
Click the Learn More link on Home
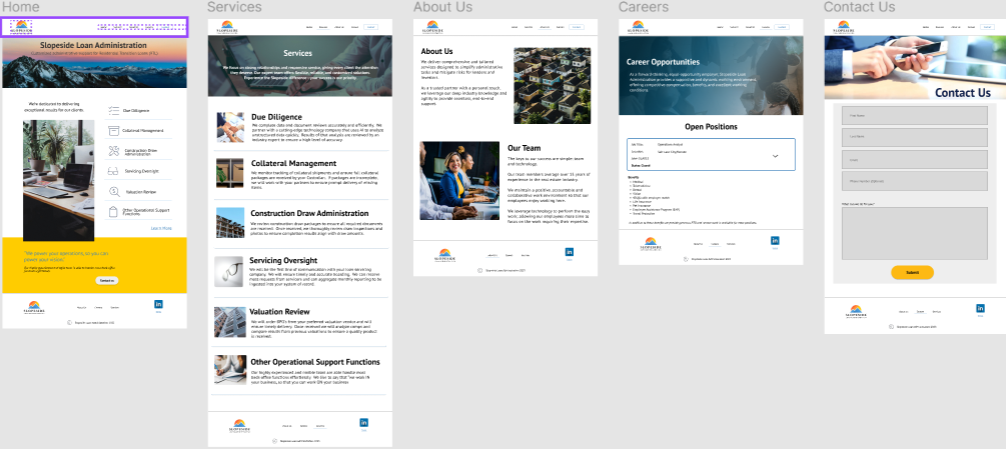(161, 228)
